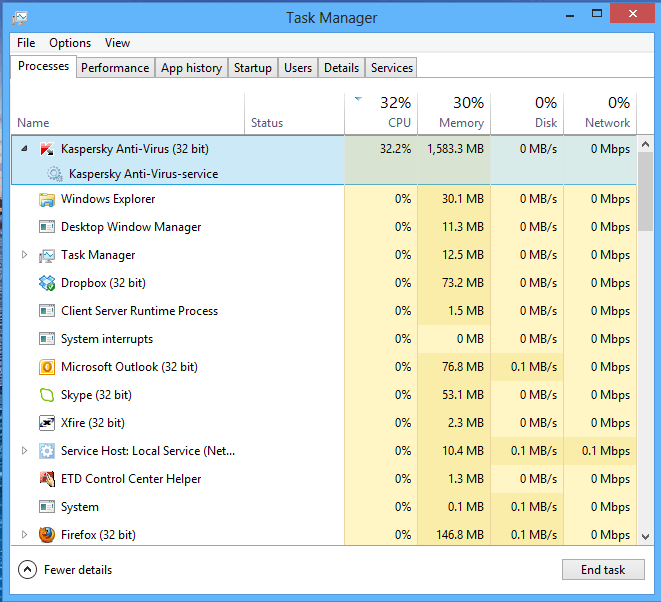Switch to the App history tab
The height and width of the screenshot is (602, 661).
click(x=191, y=68)
